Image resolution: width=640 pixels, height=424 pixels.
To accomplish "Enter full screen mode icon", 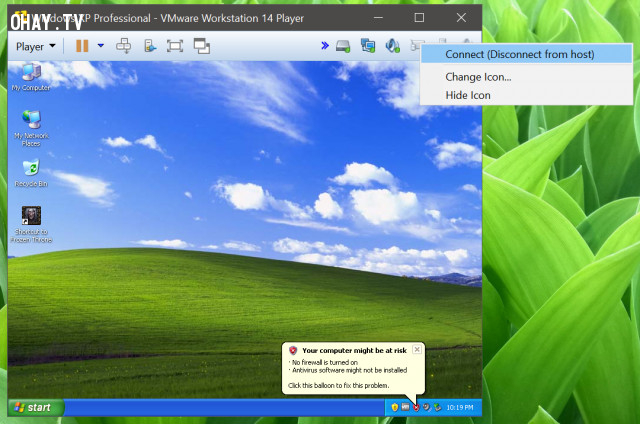I will (x=175, y=46).
